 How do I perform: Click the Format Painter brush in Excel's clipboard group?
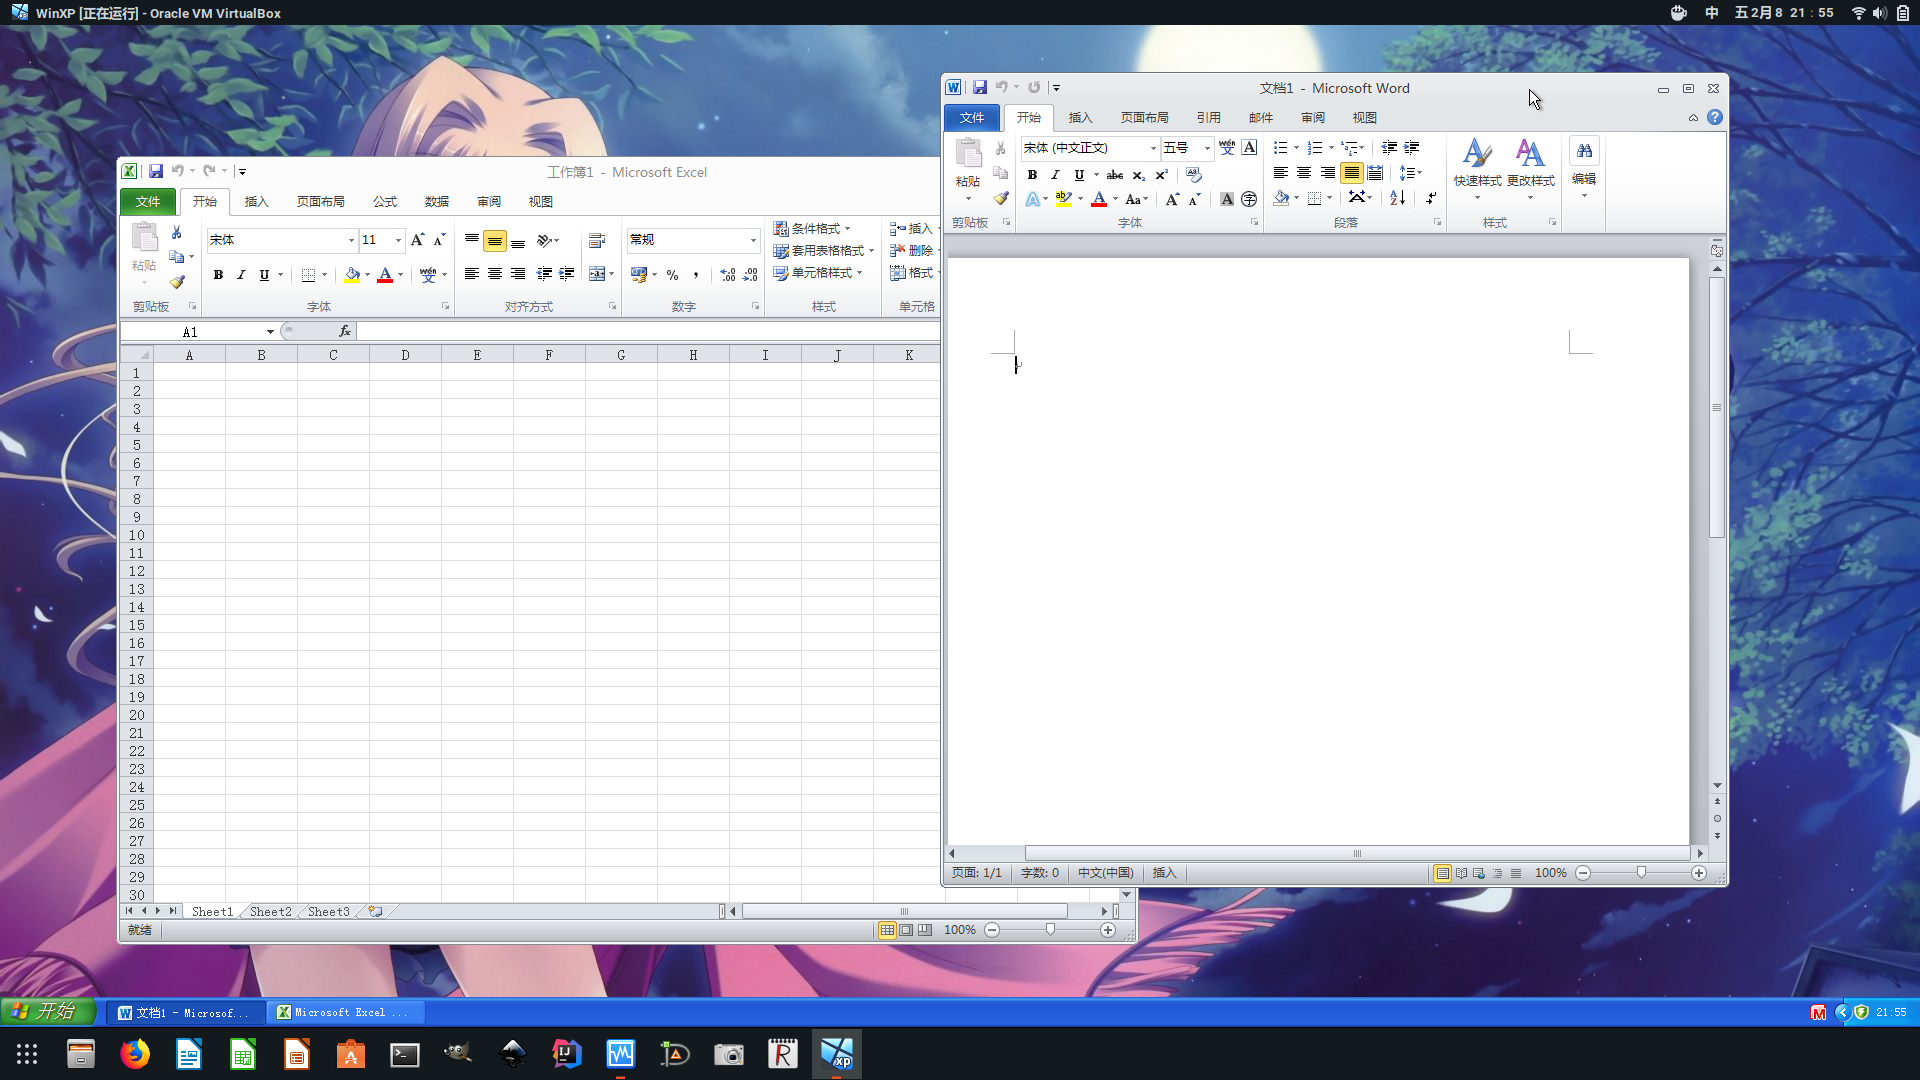177,282
